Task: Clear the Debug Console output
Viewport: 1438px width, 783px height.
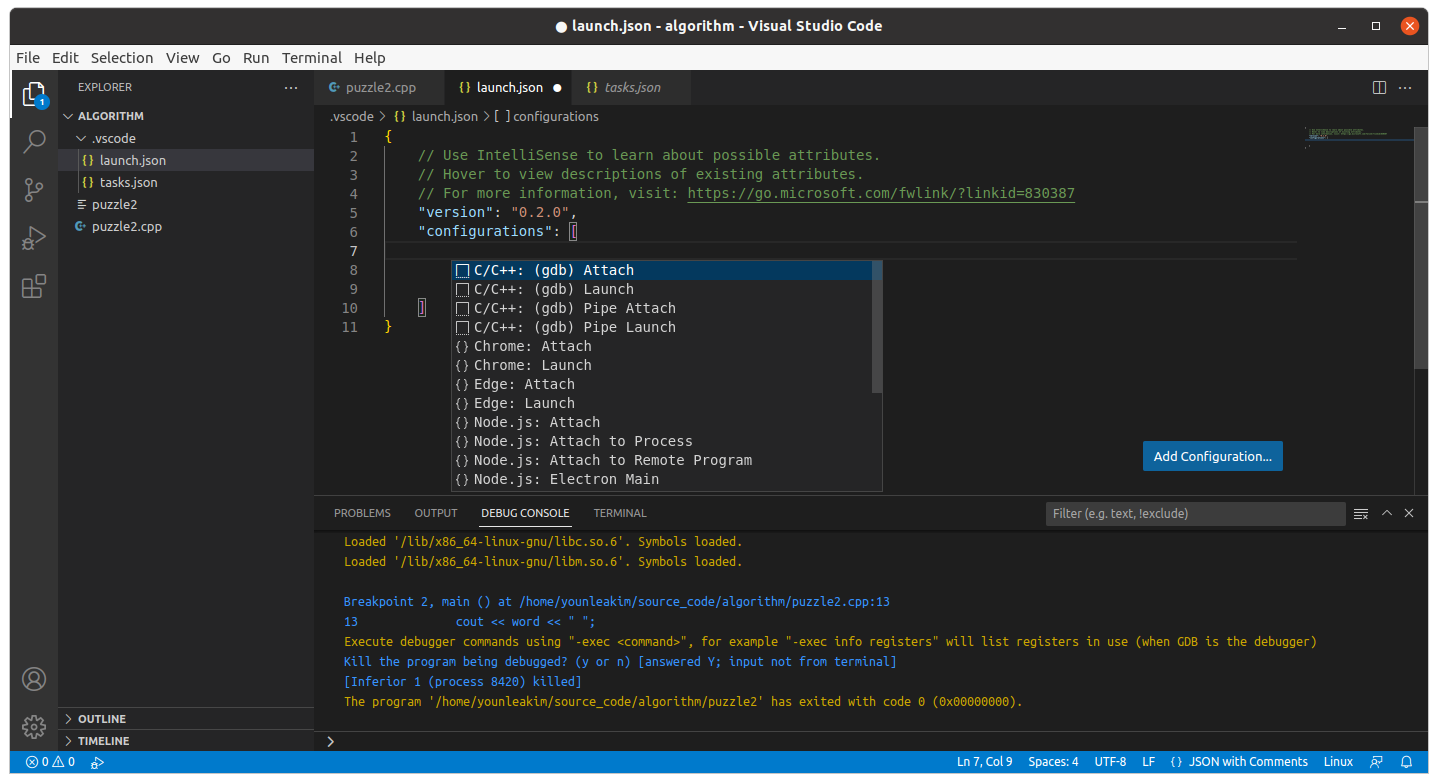Action: (x=1361, y=513)
